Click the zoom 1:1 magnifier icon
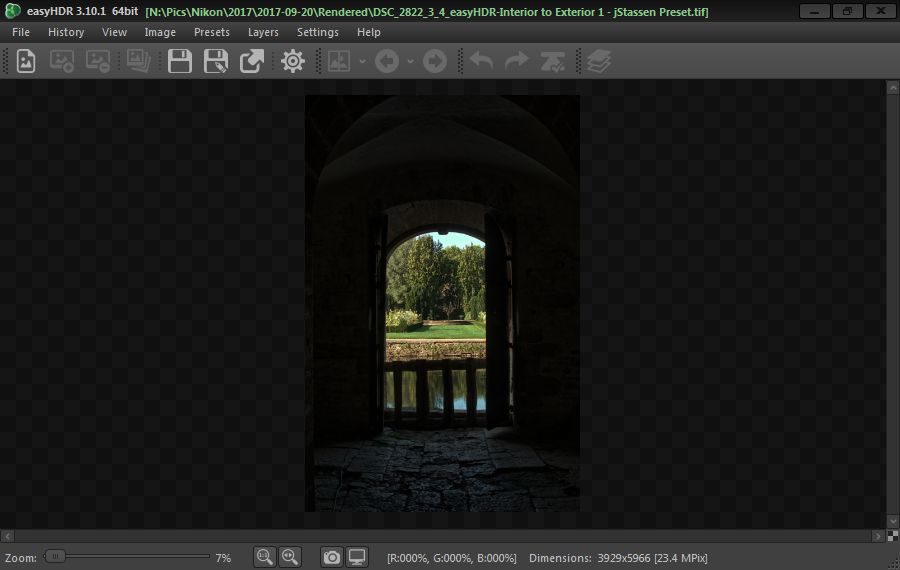Screen dimensions: 900x570 264,557
